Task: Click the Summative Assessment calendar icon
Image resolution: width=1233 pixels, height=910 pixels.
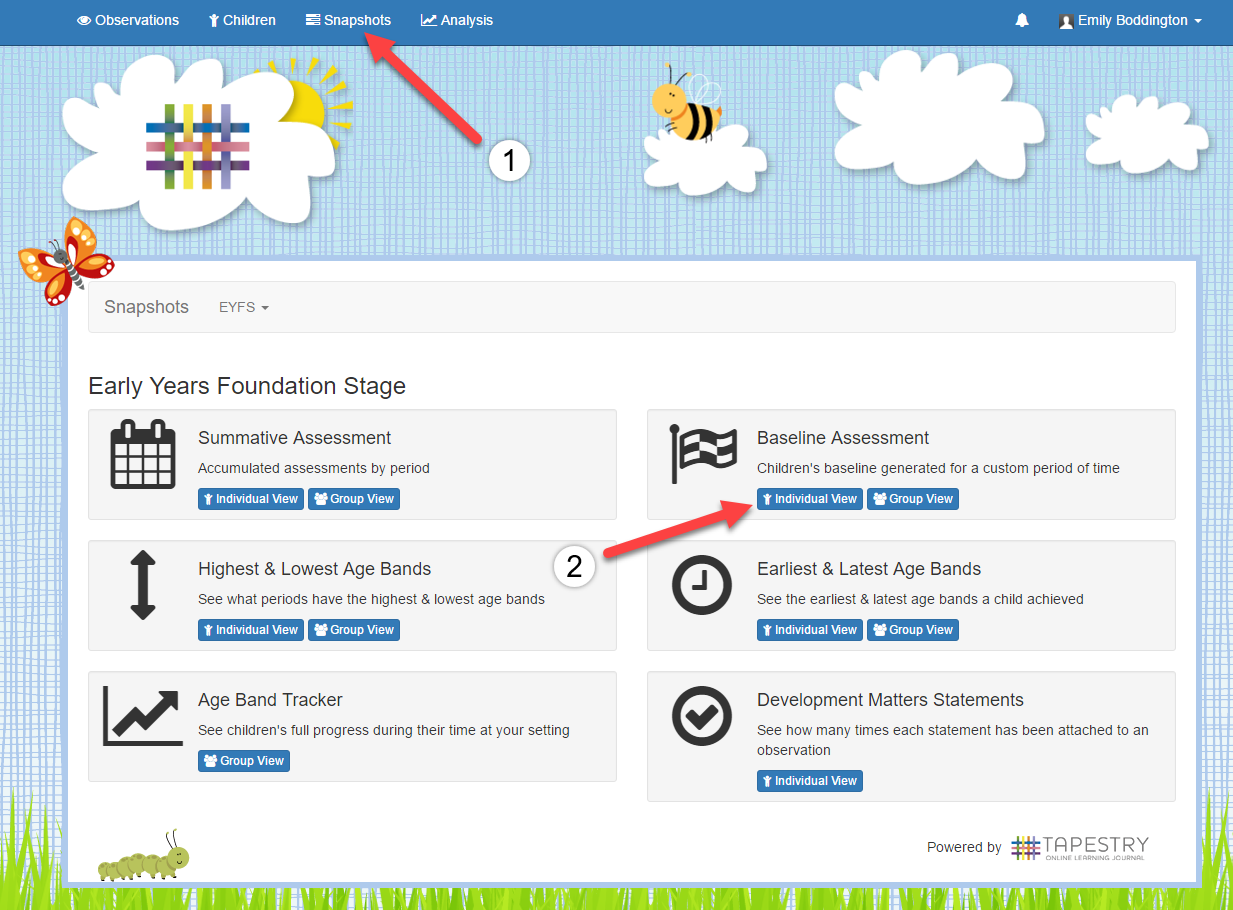Action: click(x=143, y=454)
